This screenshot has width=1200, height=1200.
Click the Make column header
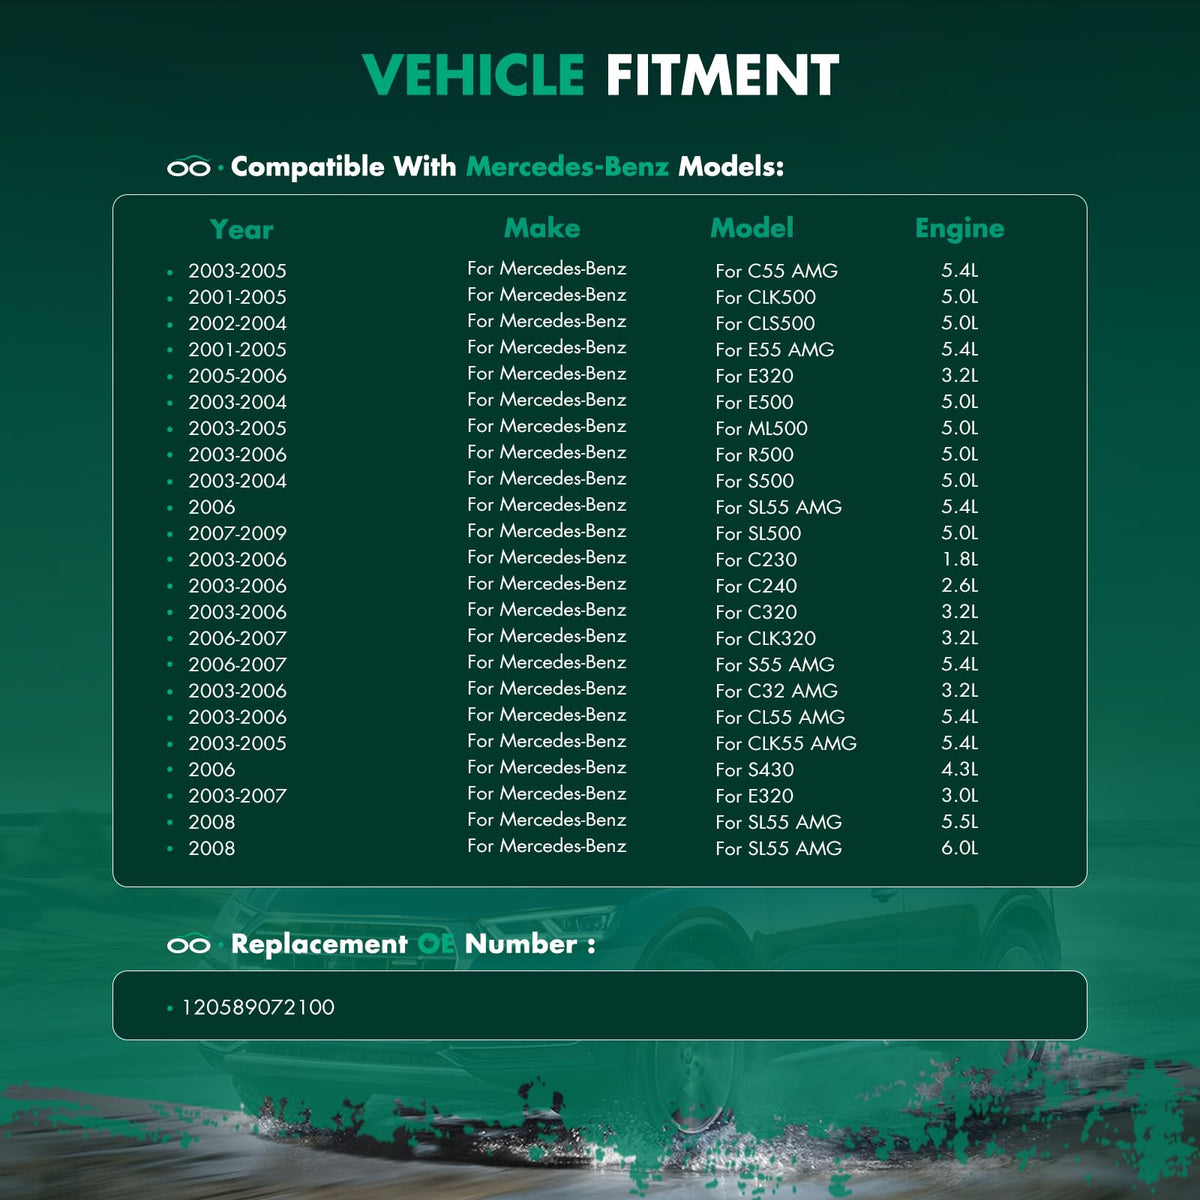[542, 228]
